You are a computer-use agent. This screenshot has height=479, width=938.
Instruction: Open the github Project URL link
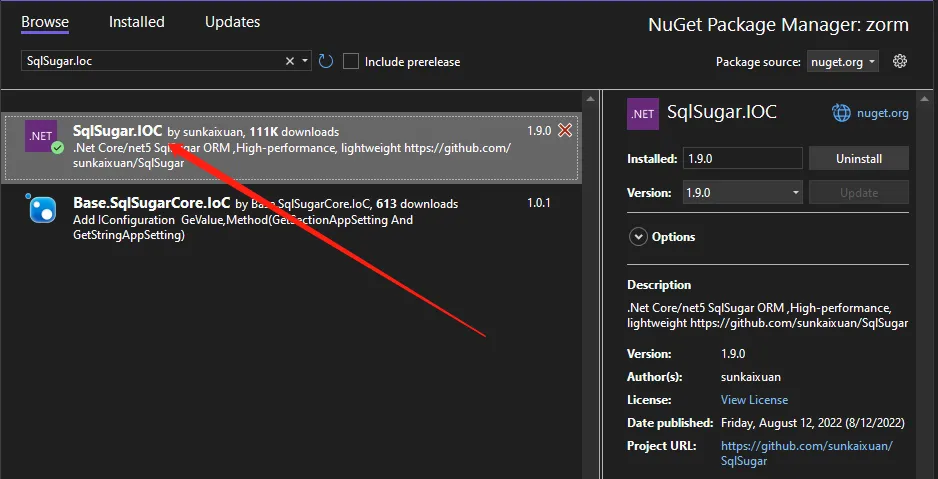(807, 453)
